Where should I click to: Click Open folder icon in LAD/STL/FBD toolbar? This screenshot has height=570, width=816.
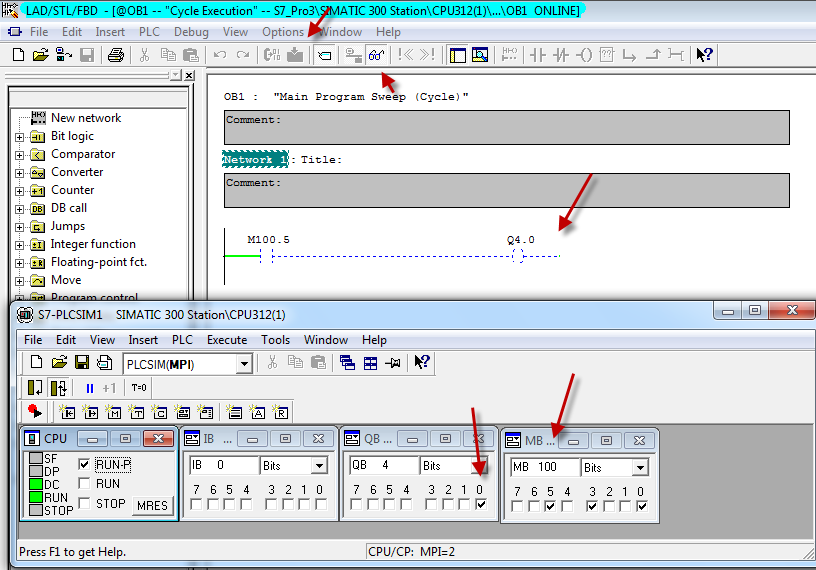tap(41, 55)
